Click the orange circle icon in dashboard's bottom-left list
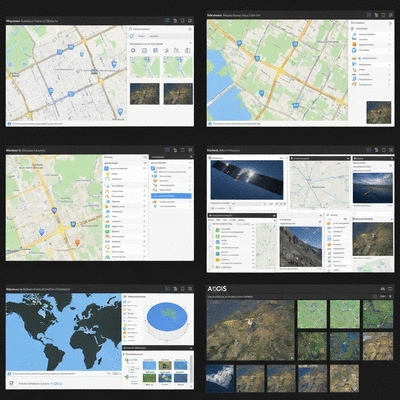Screen dimensions: 400x400 point(218,259)
